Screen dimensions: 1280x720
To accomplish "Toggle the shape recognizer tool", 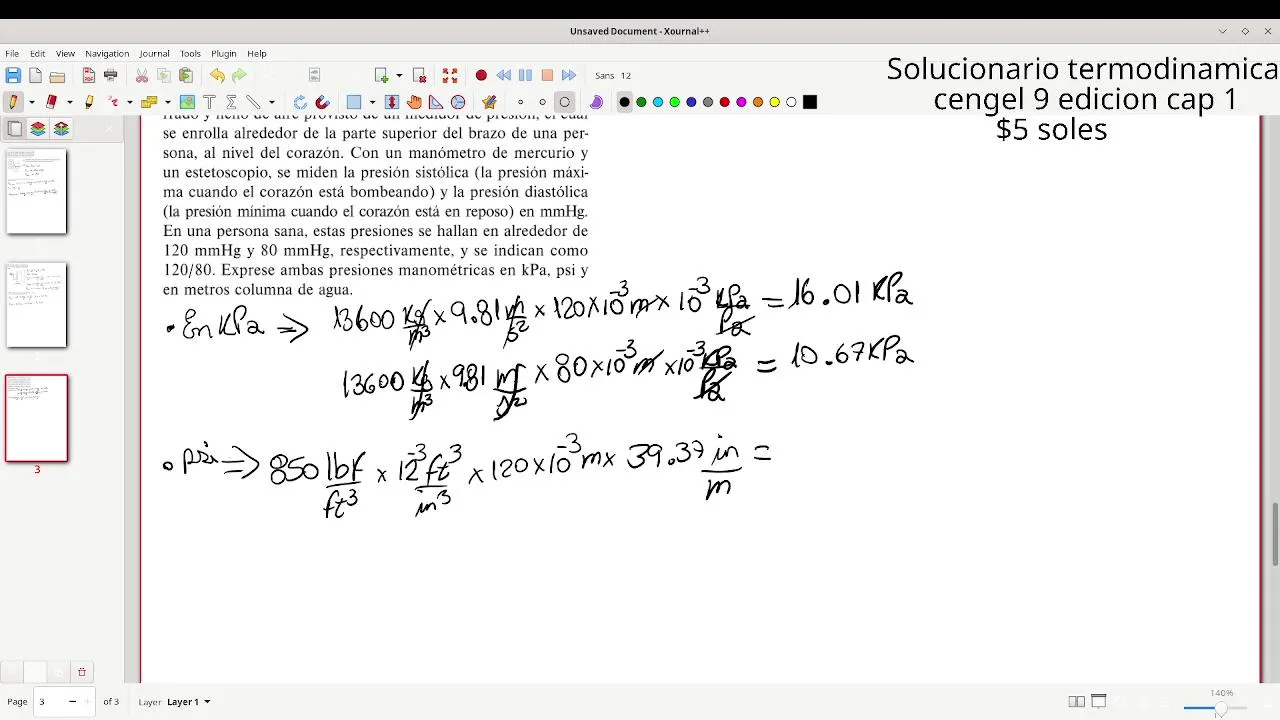I will click(x=489, y=102).
